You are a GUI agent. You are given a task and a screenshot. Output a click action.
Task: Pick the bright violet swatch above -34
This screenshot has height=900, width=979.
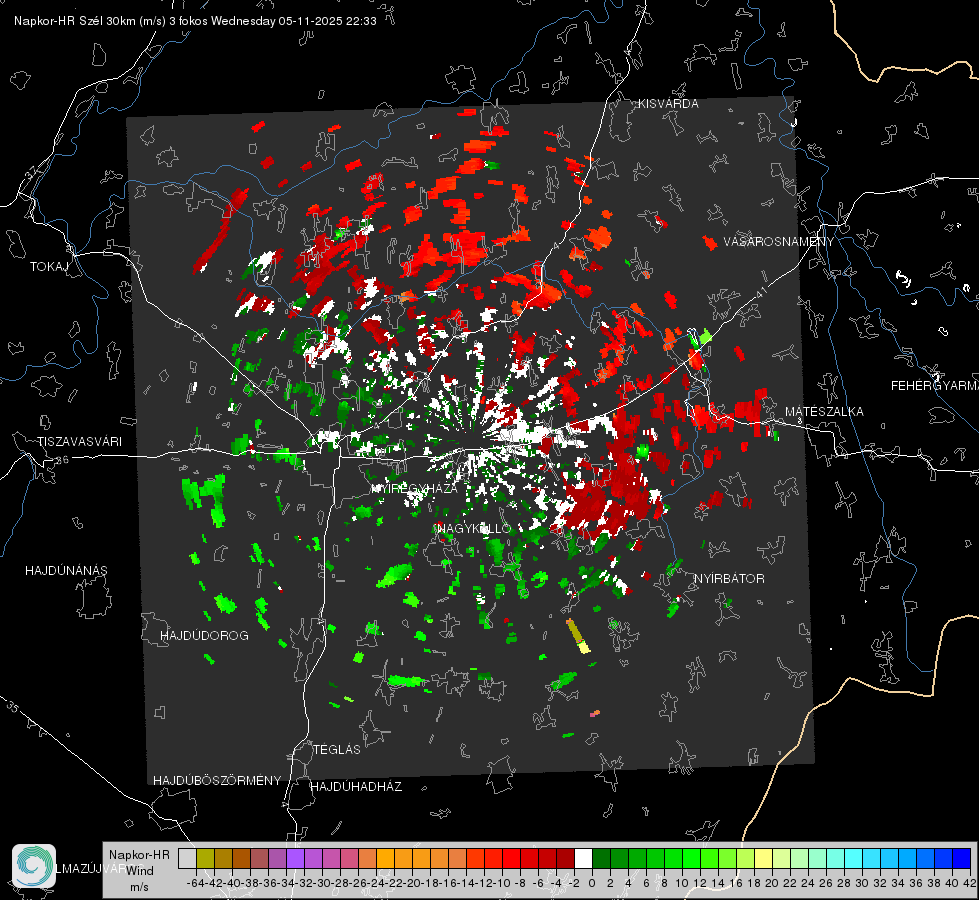pos(295,858)
